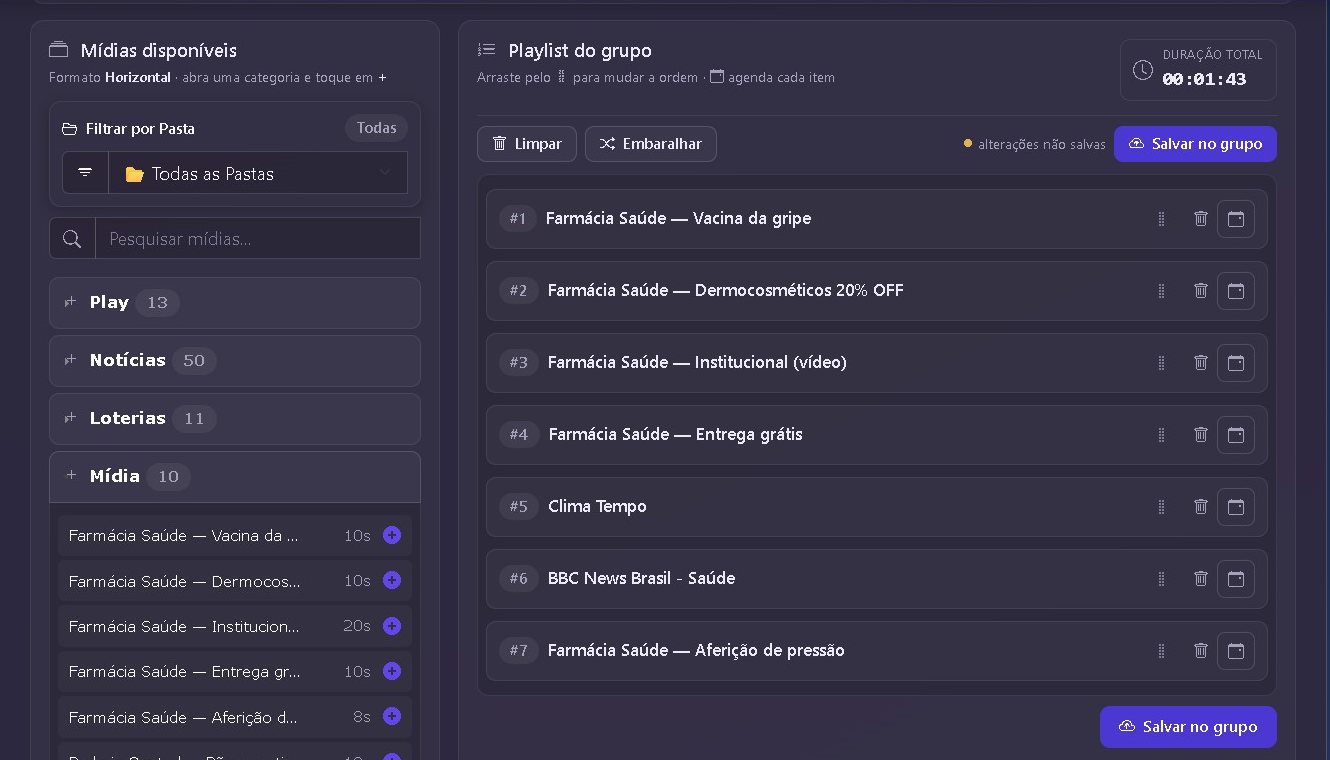Click the alterações não salvas status text
Viewport: 1330px width, 760px height.
[1042, 145]
